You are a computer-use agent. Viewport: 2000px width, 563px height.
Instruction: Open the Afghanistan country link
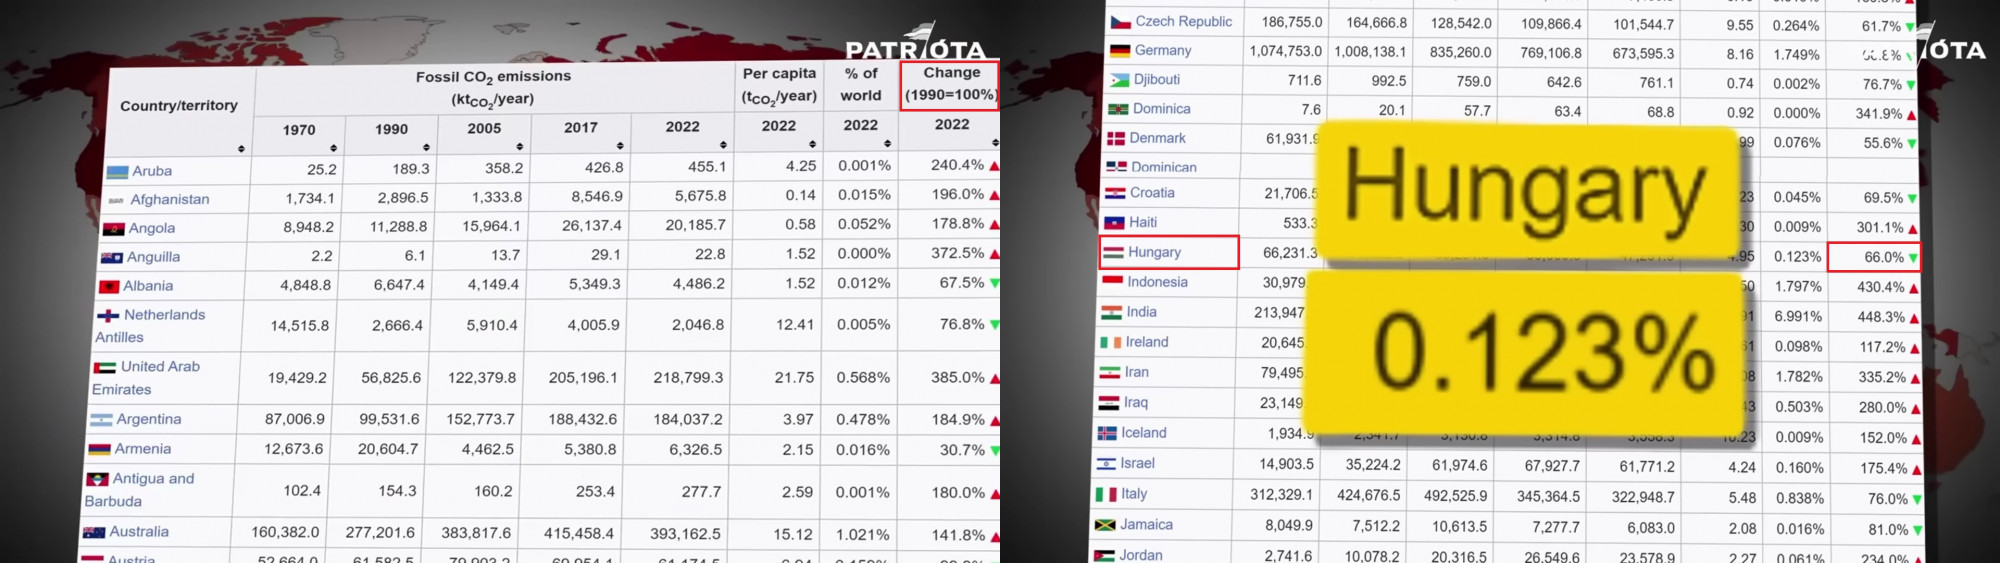169,200
